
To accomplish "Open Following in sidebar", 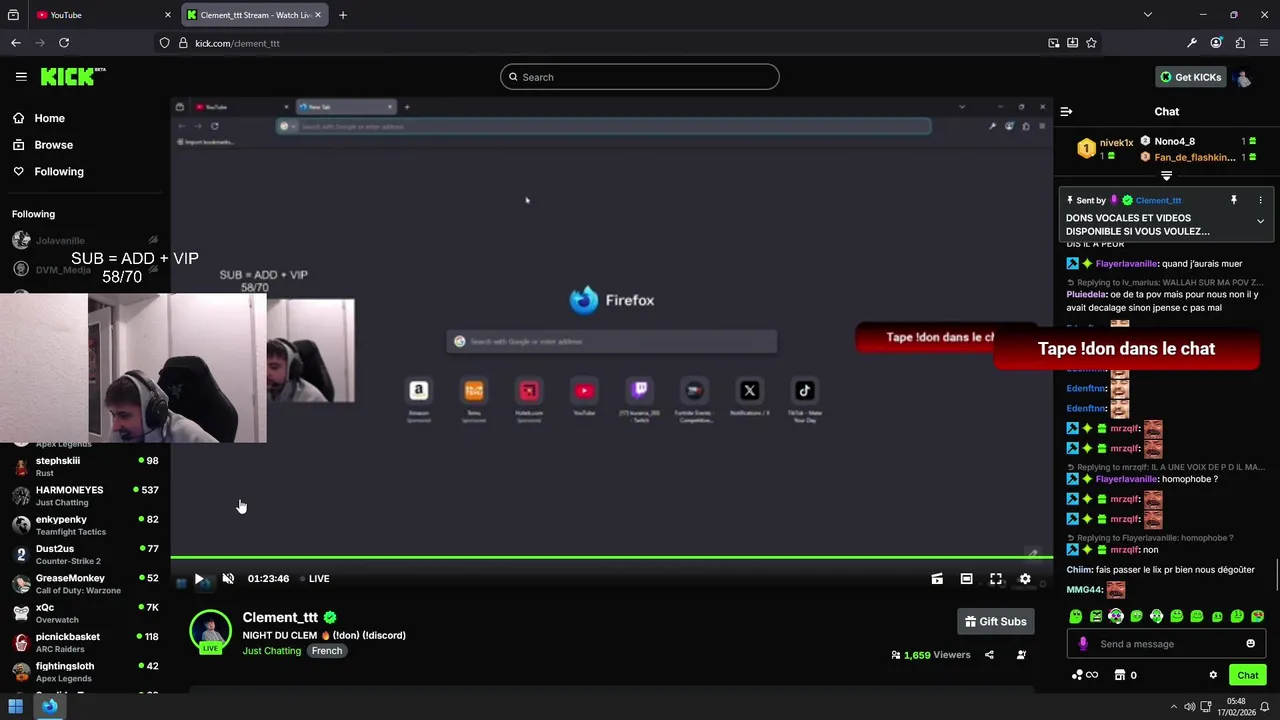I will 48,172.
